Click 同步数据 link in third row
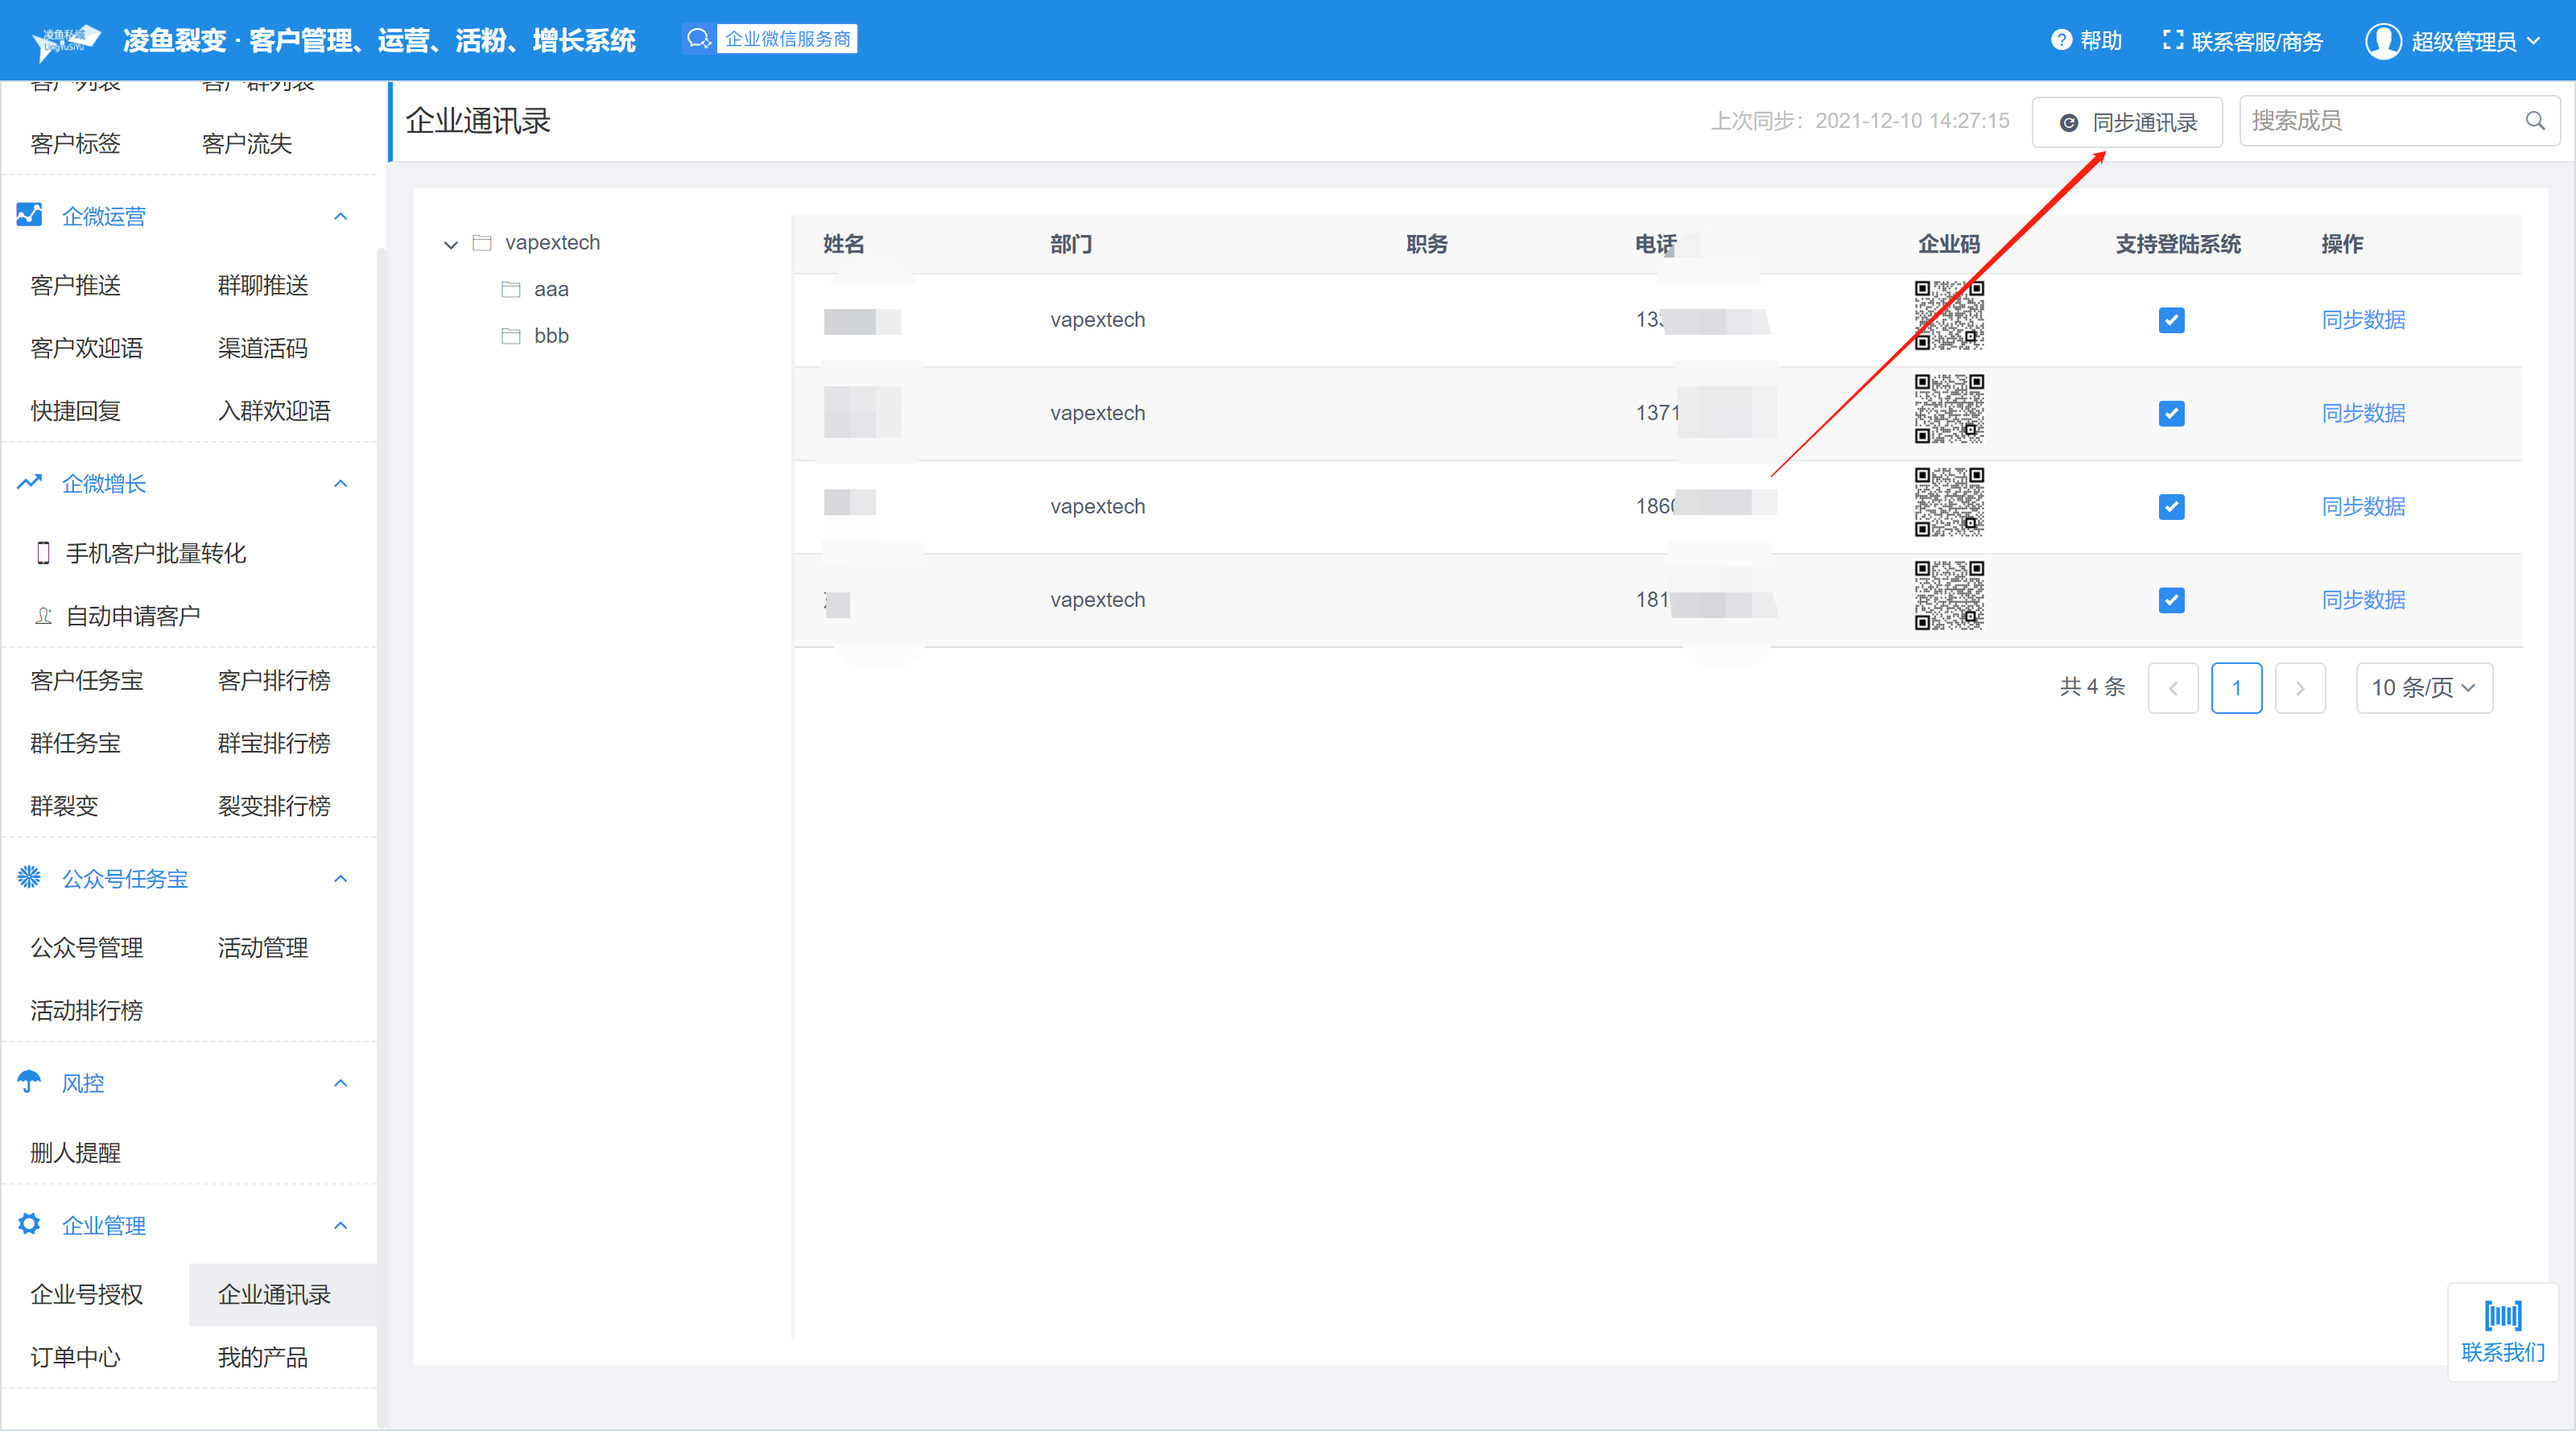The width and height of the screenshot is (2576, 1431). pos(2362,507)
